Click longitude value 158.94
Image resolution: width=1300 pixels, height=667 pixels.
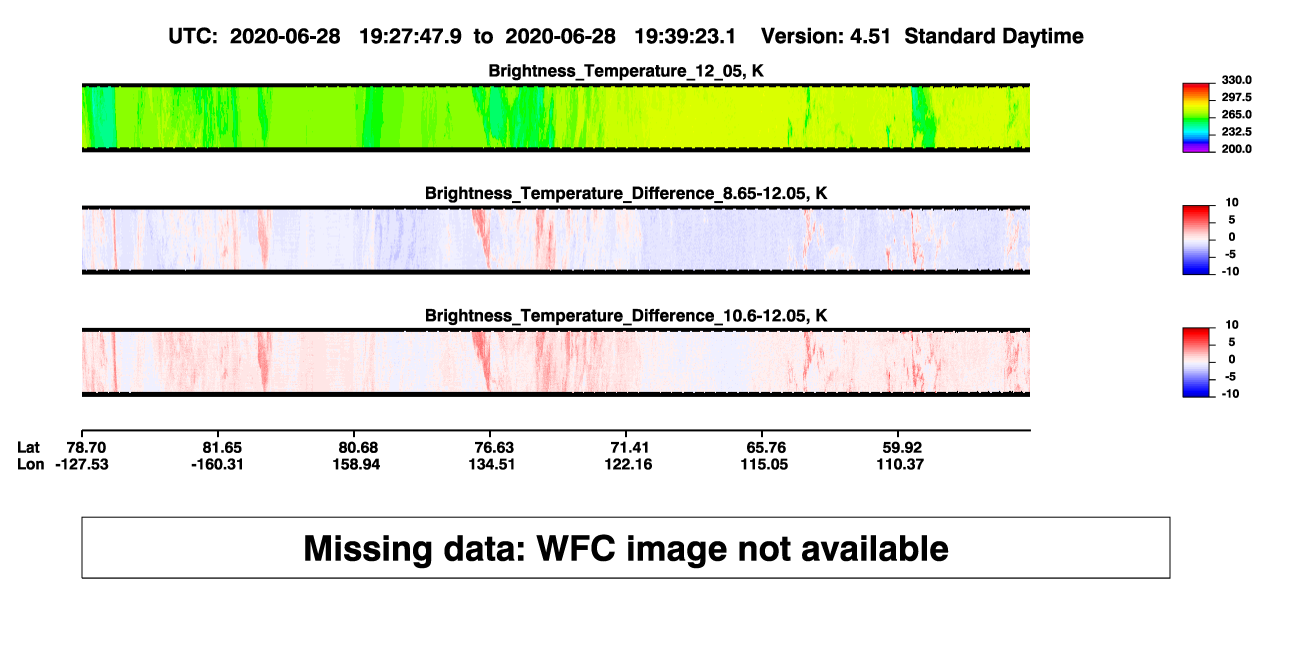(356, 464)
